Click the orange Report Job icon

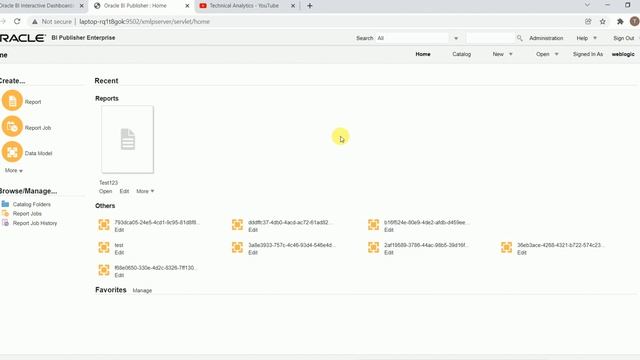point(12,127)
